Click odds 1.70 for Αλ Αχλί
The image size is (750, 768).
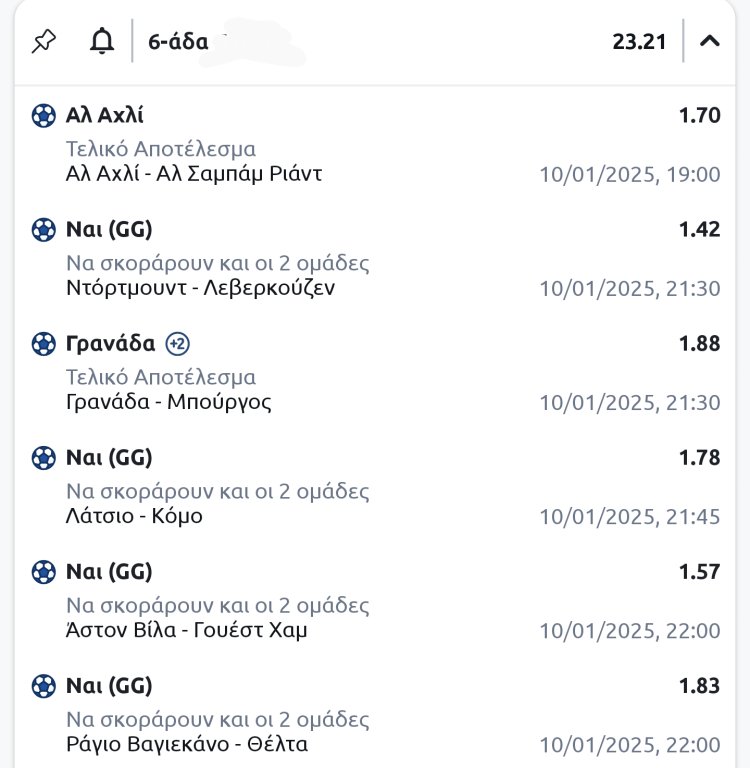(x=699, y=116)
